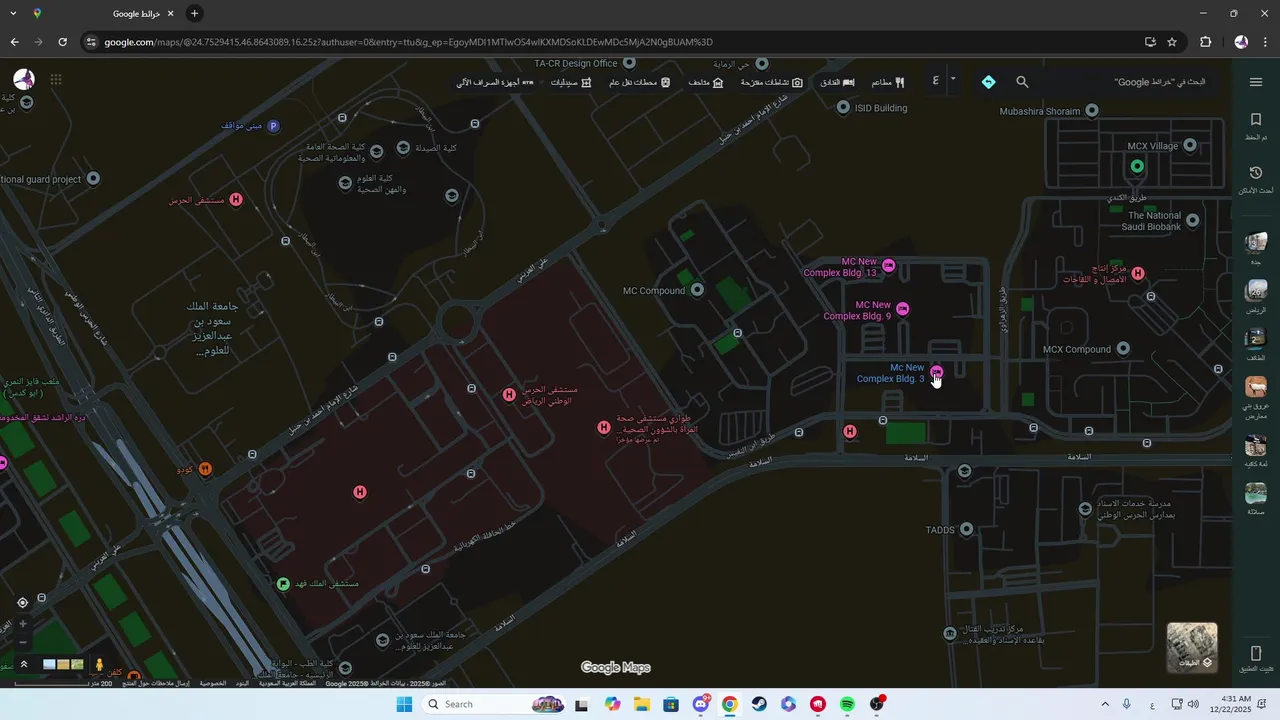
Task: Click Send product feedback link in the footer
Action: [x=156, y=683]
